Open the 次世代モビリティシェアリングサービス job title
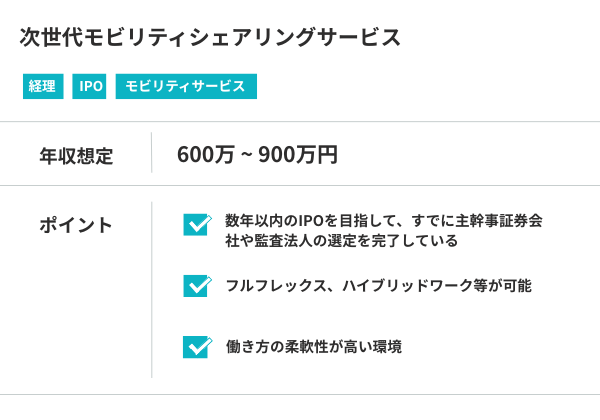600x420 pixels. (x=210, y=38)
